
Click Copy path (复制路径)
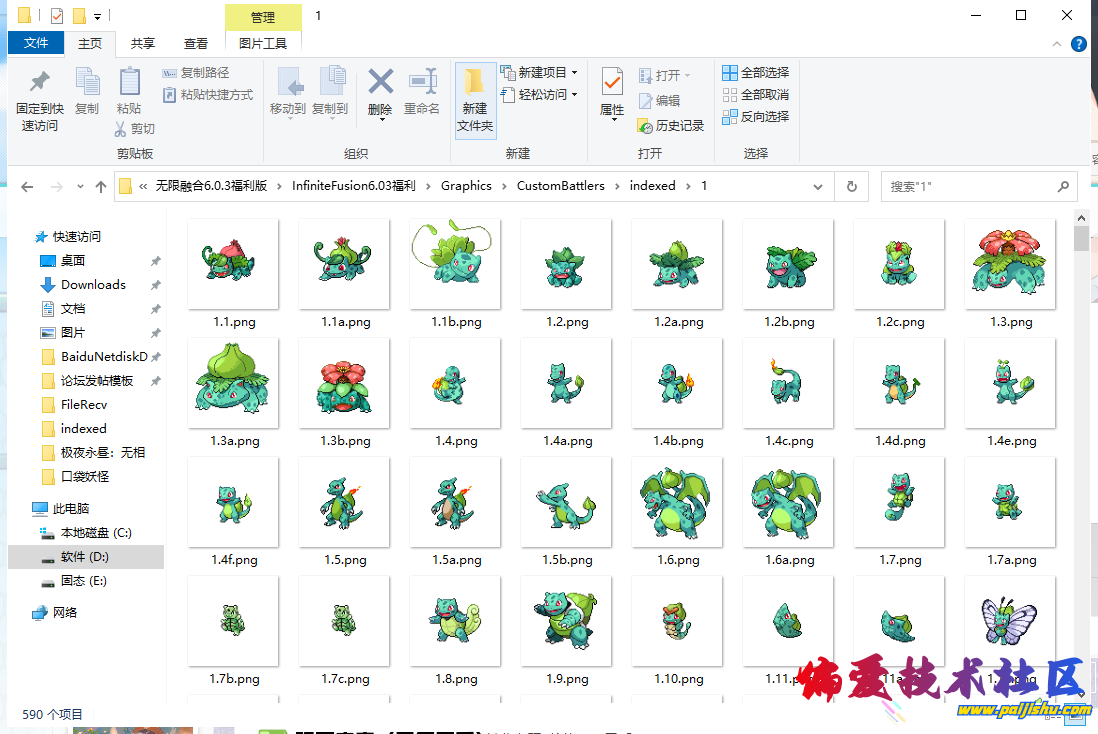coord(195,73)
